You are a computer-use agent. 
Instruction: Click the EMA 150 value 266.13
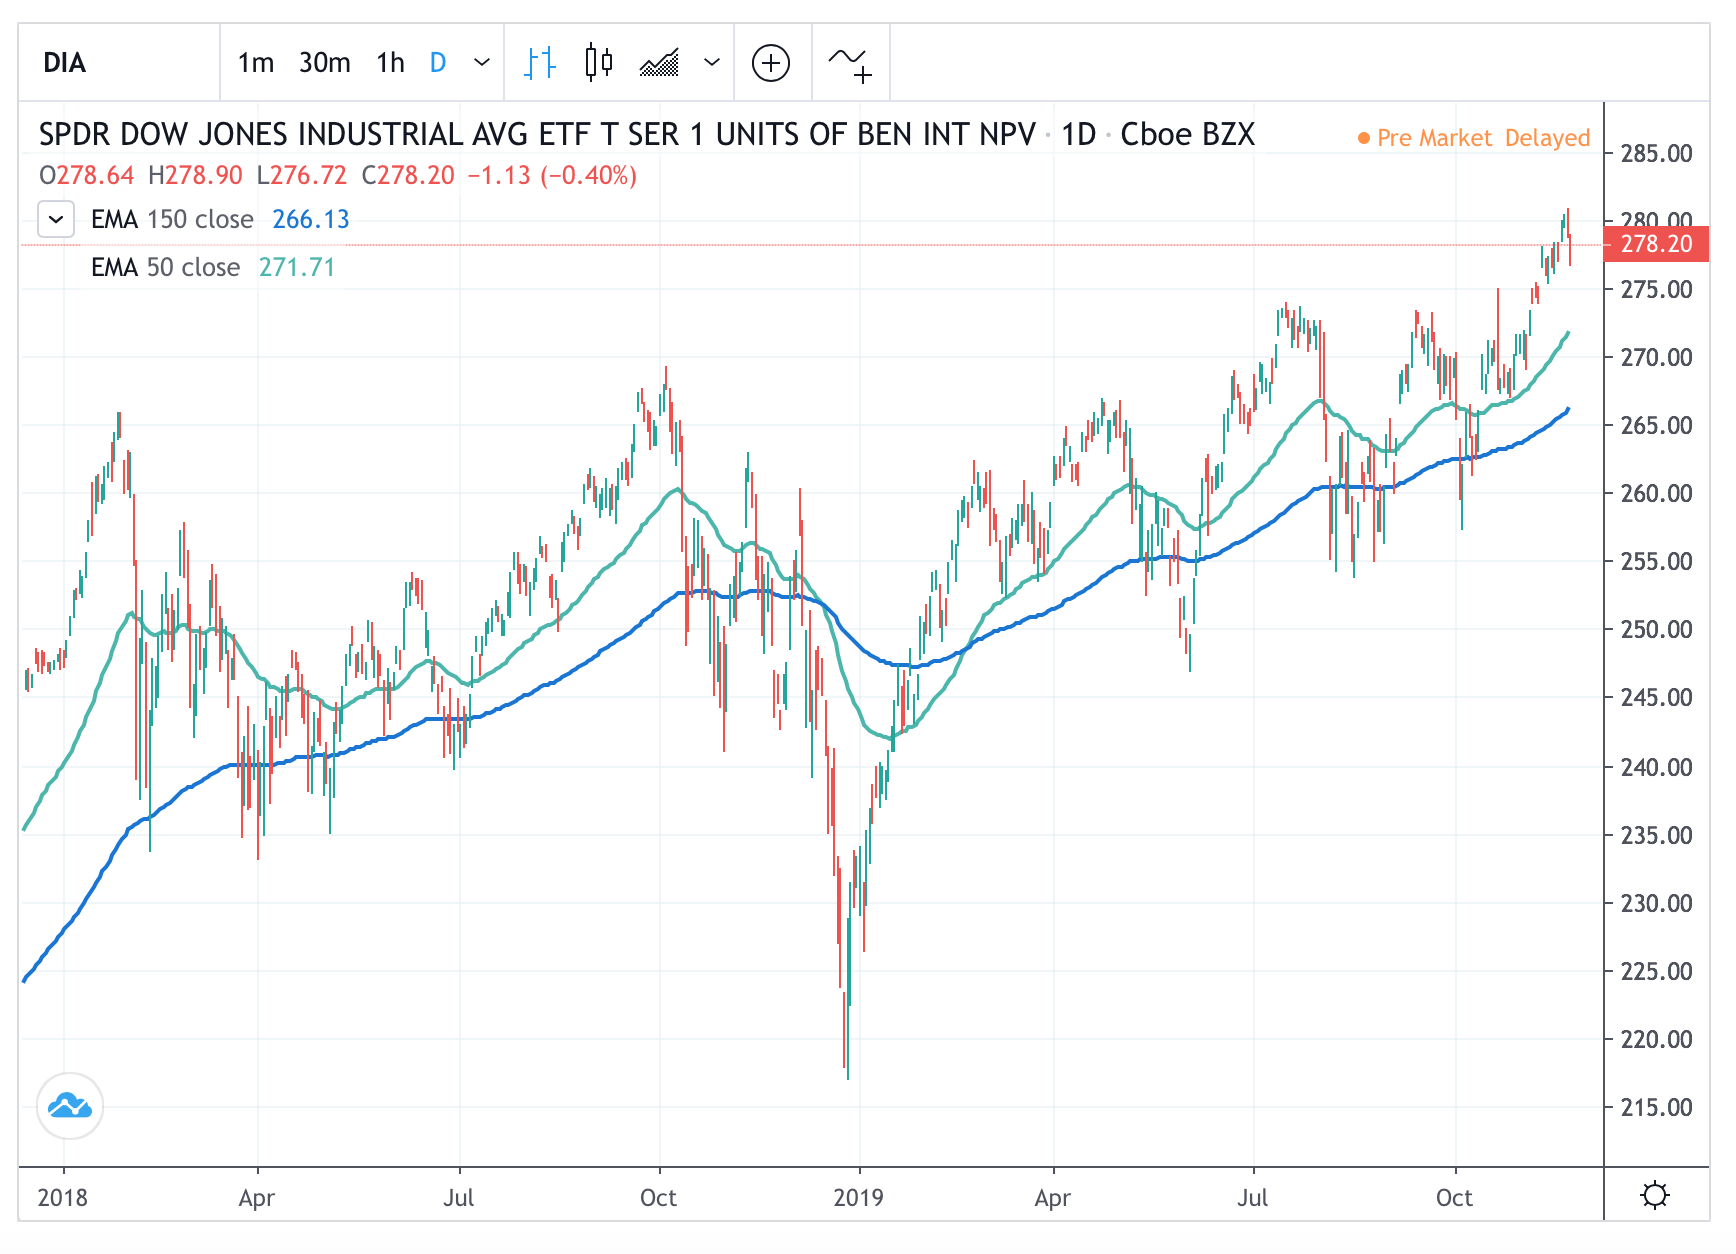point(311,219)
